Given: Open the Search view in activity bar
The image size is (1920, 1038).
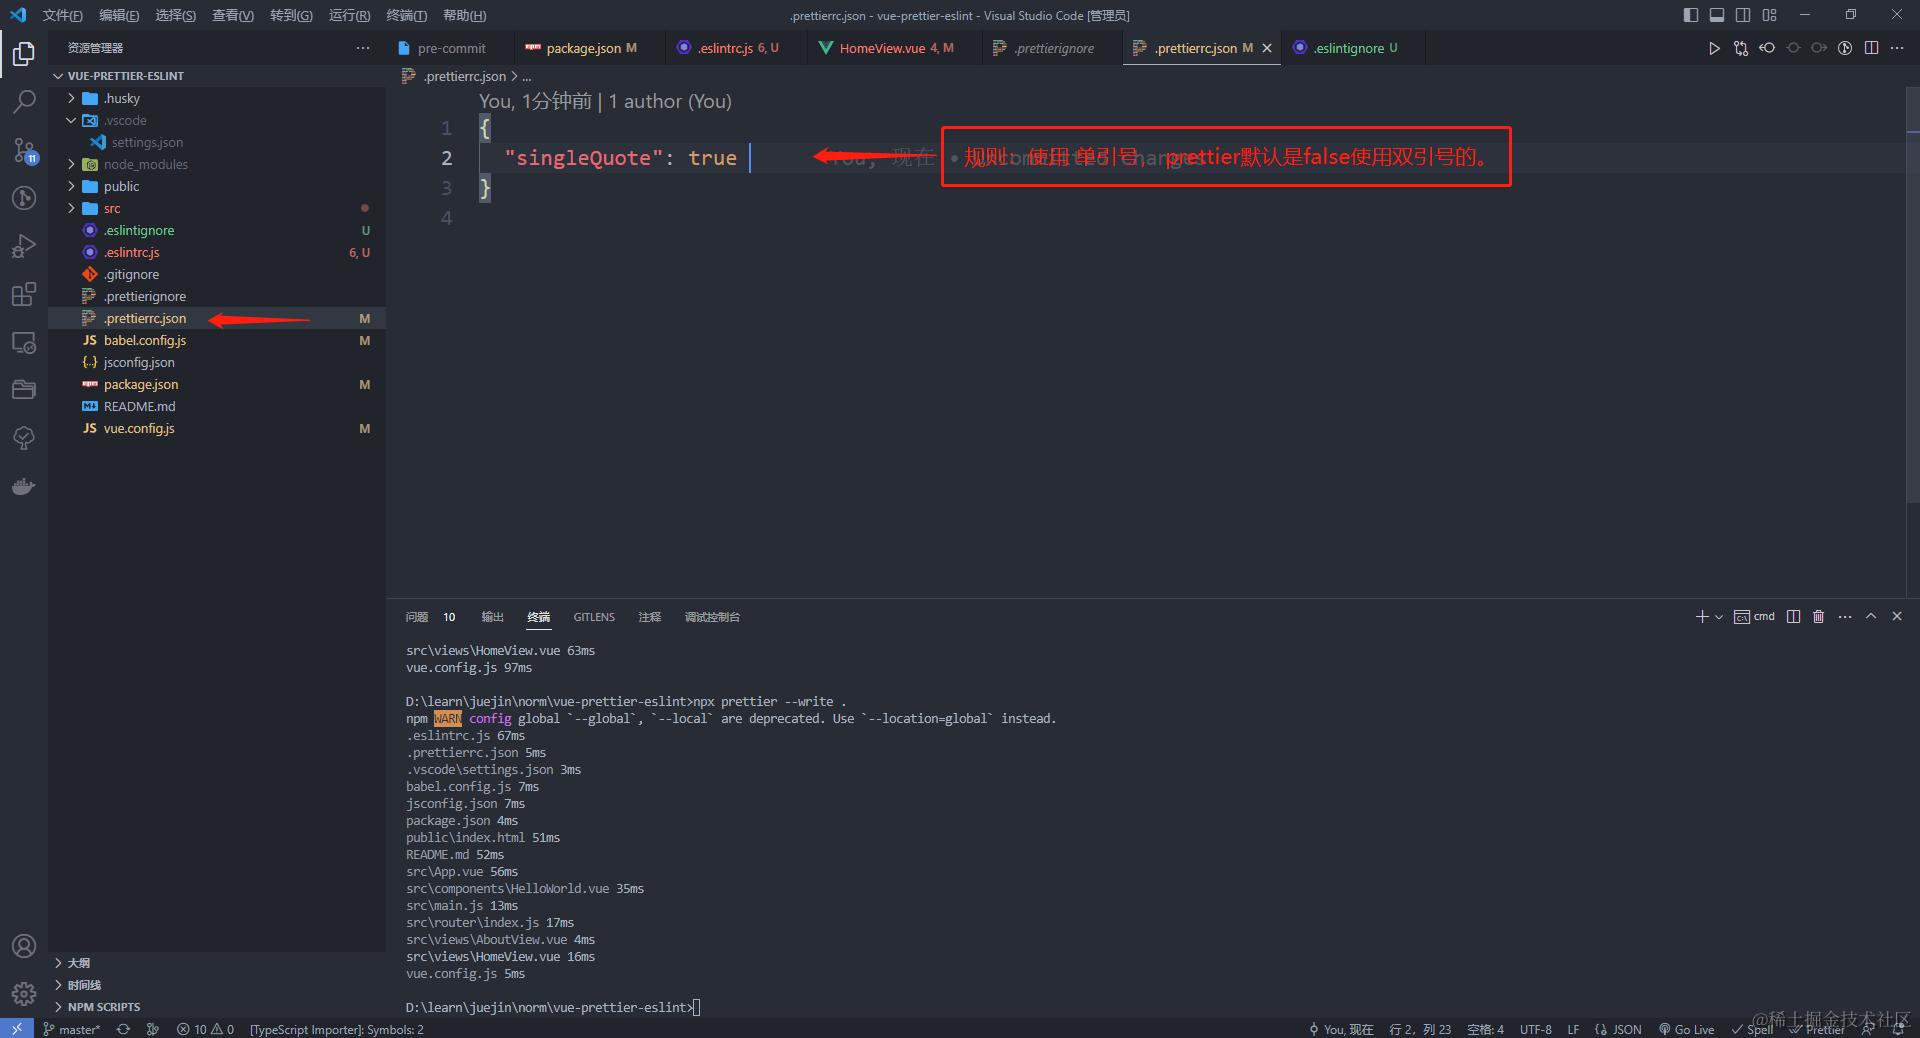Looking at the screenshot, I should click(x=24, y=101).
